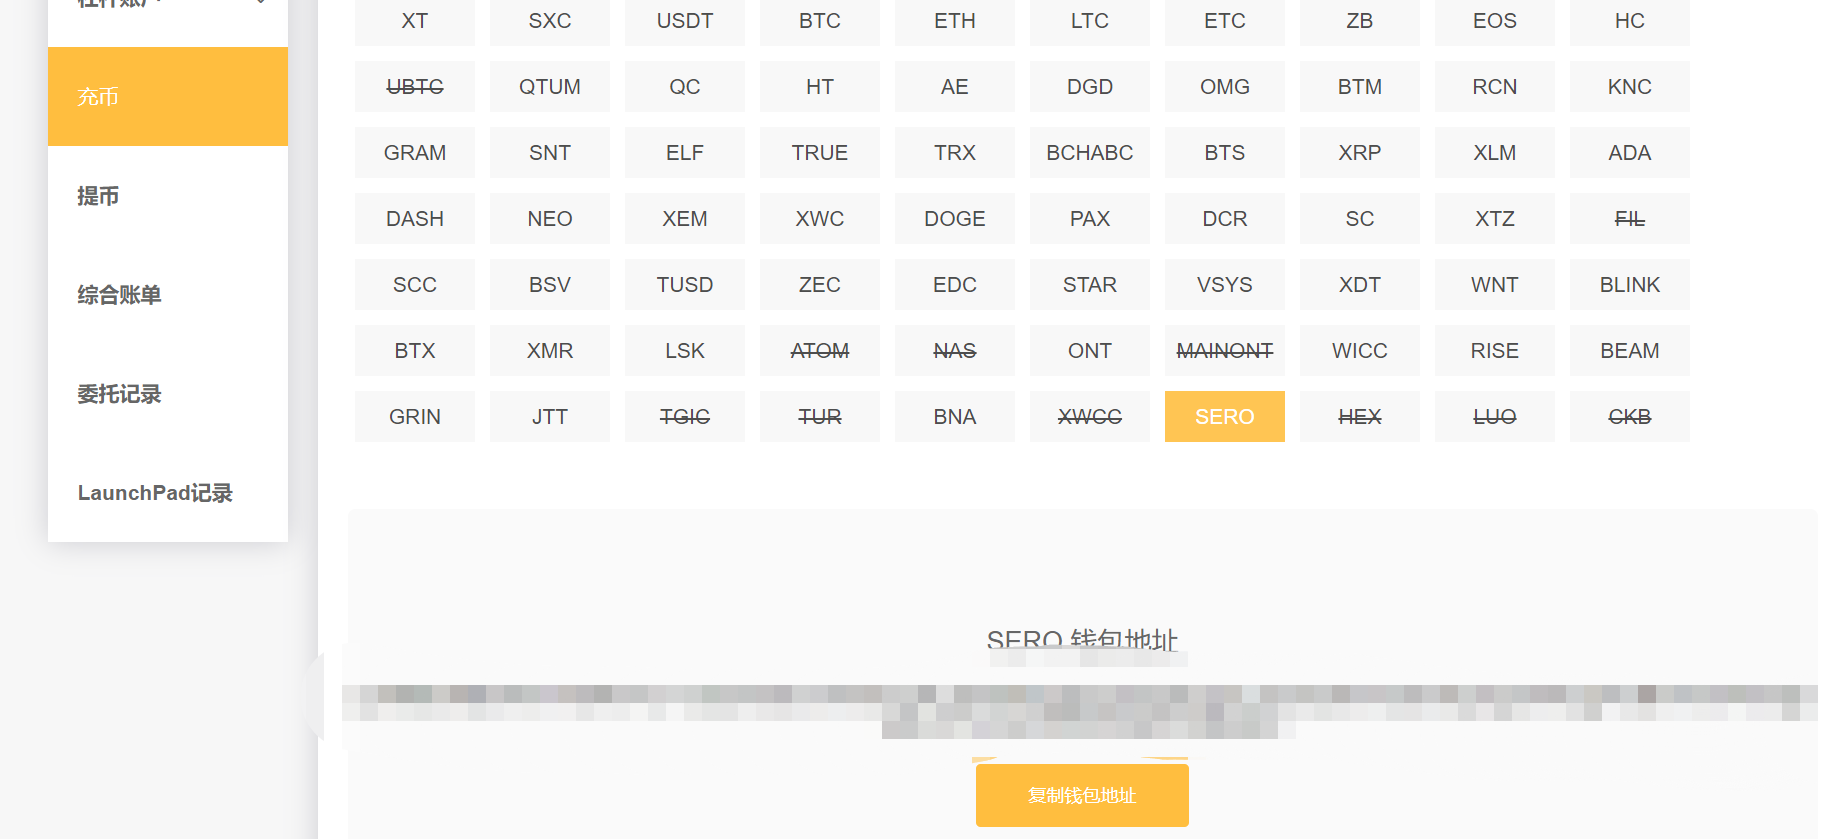Select the WICC coin tile
This screenshot has height=839, width=1830.
click(x=1360, y=351)
